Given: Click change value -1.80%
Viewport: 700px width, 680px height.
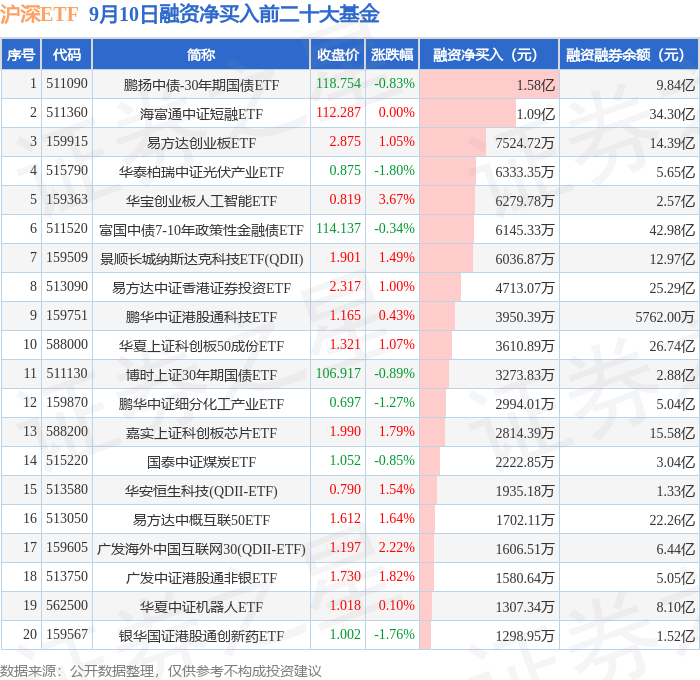Looking at the screenshot, I should pos(394,171).
